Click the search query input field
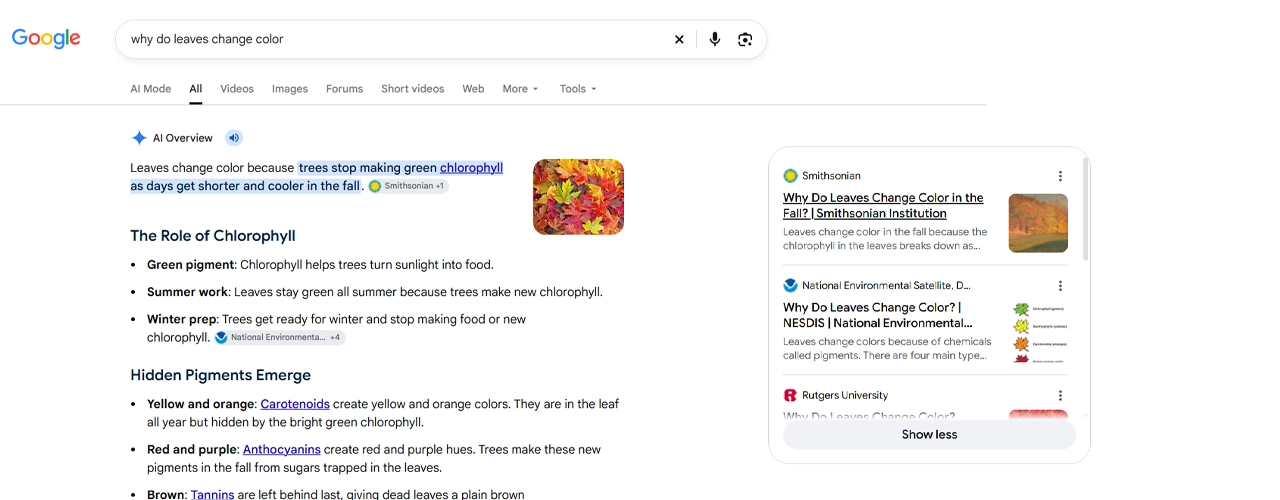The height and width of the screenshot is (500, 1280). [x=395, y=39]
